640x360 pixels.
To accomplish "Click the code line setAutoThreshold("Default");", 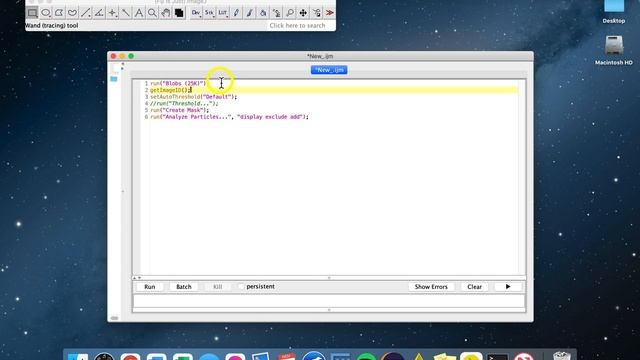I will coord(193,97).
